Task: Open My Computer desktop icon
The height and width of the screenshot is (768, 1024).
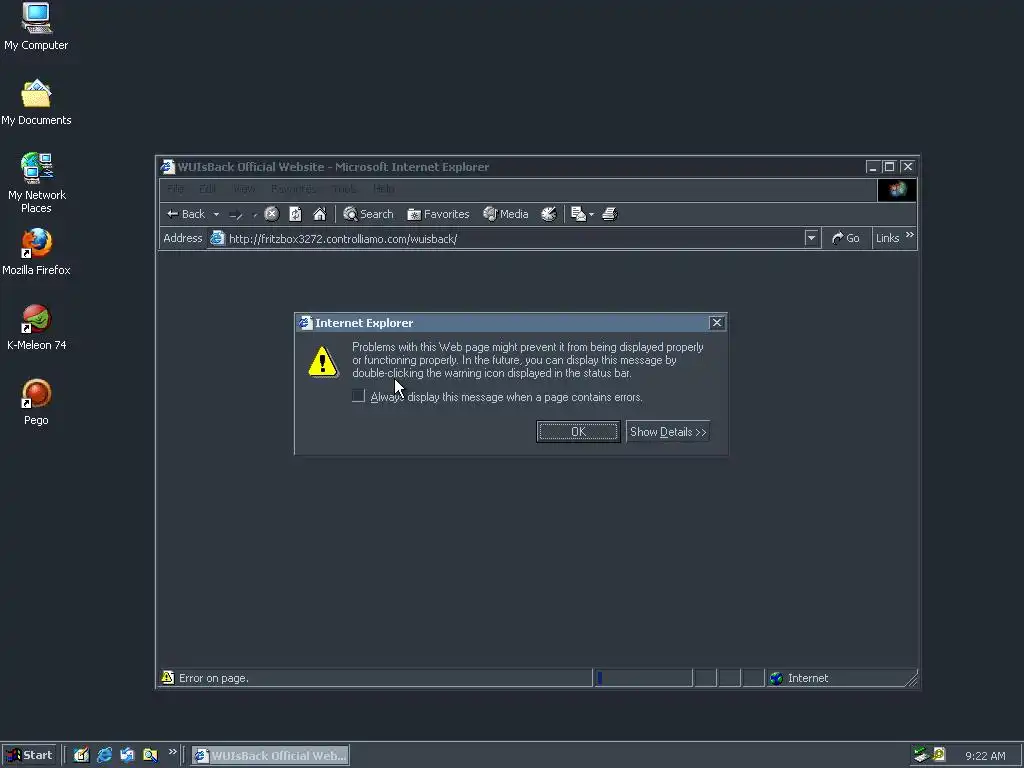Action: pyautogui.click(x=36, y=27)
